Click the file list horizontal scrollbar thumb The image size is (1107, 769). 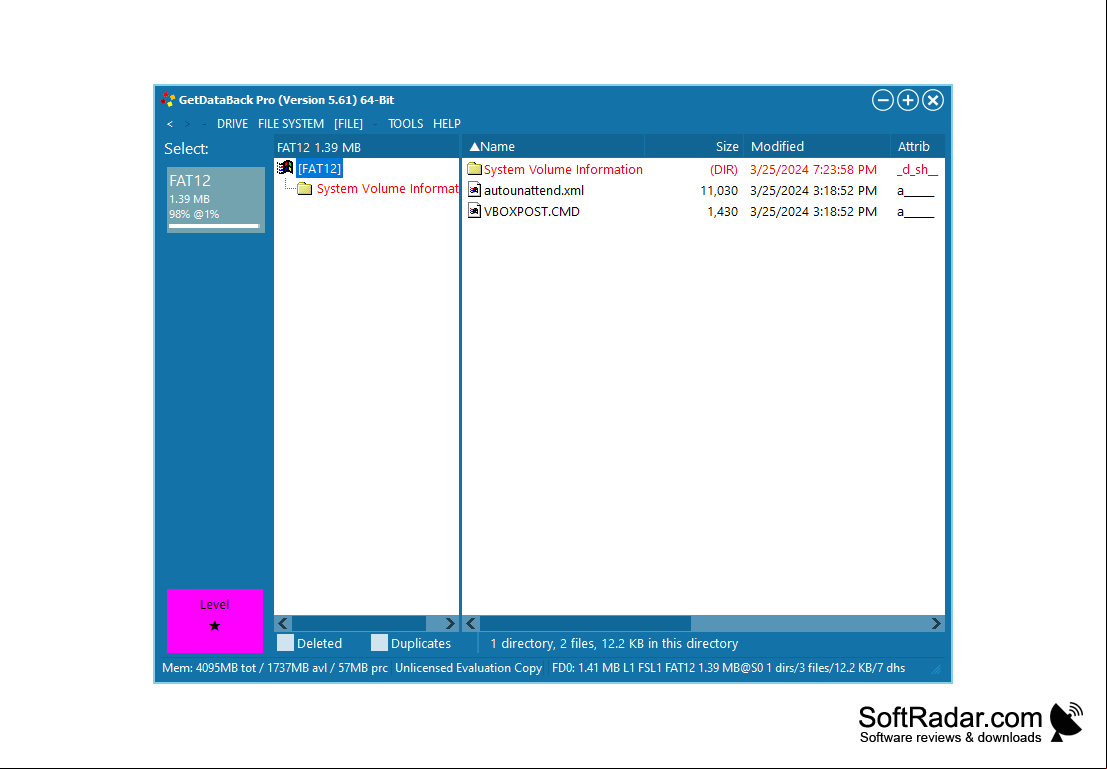pos(585,624)
